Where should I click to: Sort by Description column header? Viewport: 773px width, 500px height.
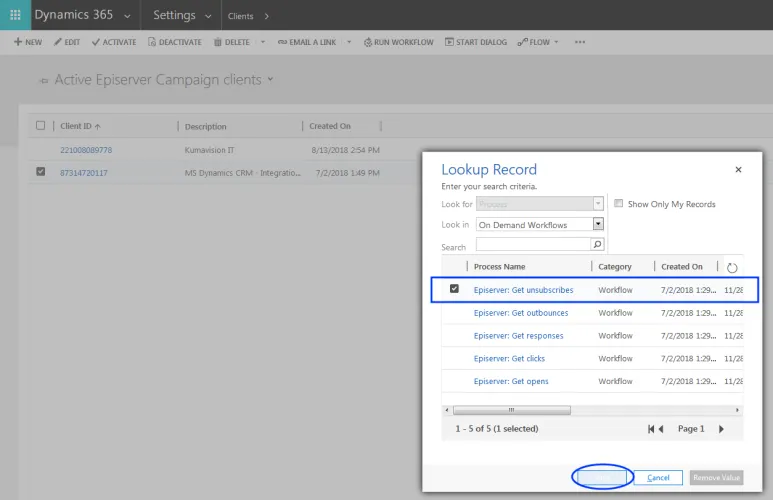coord(206,126)
